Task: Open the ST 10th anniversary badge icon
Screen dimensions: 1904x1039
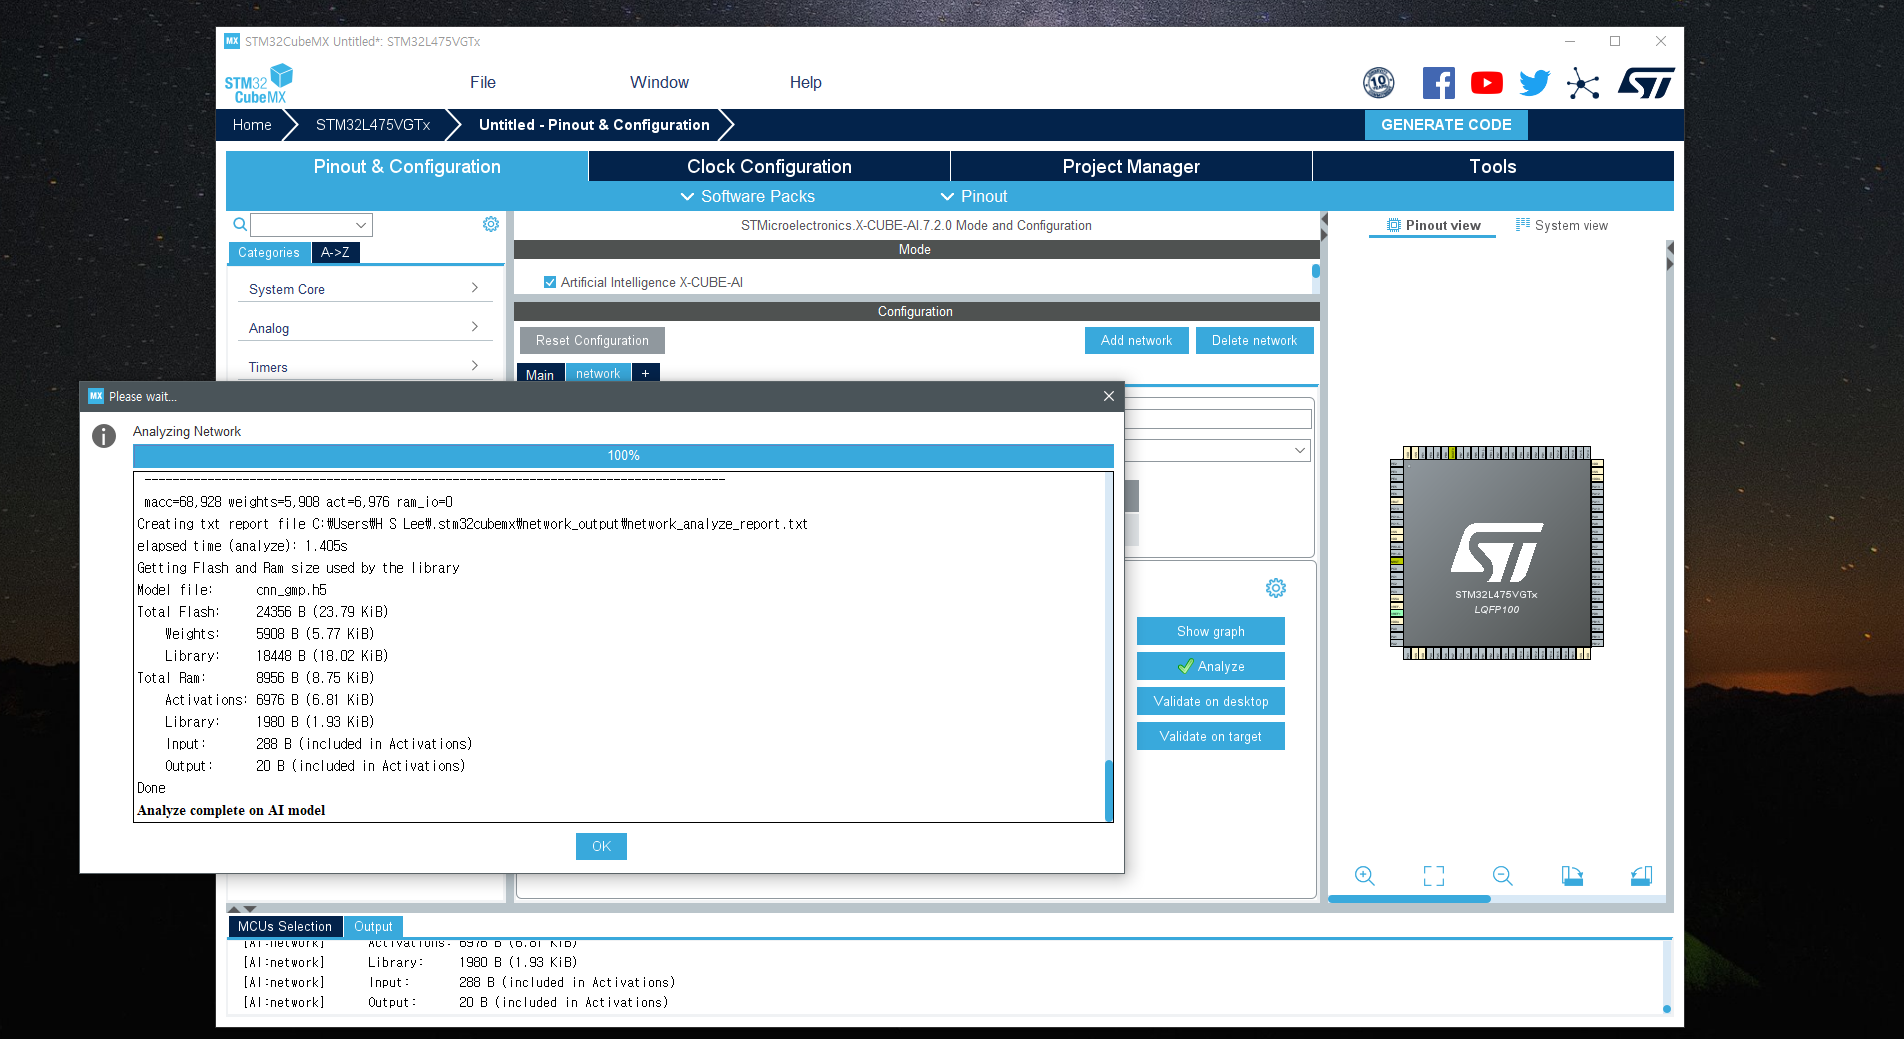Action: pyautogui.click(x=1379, y=83)
